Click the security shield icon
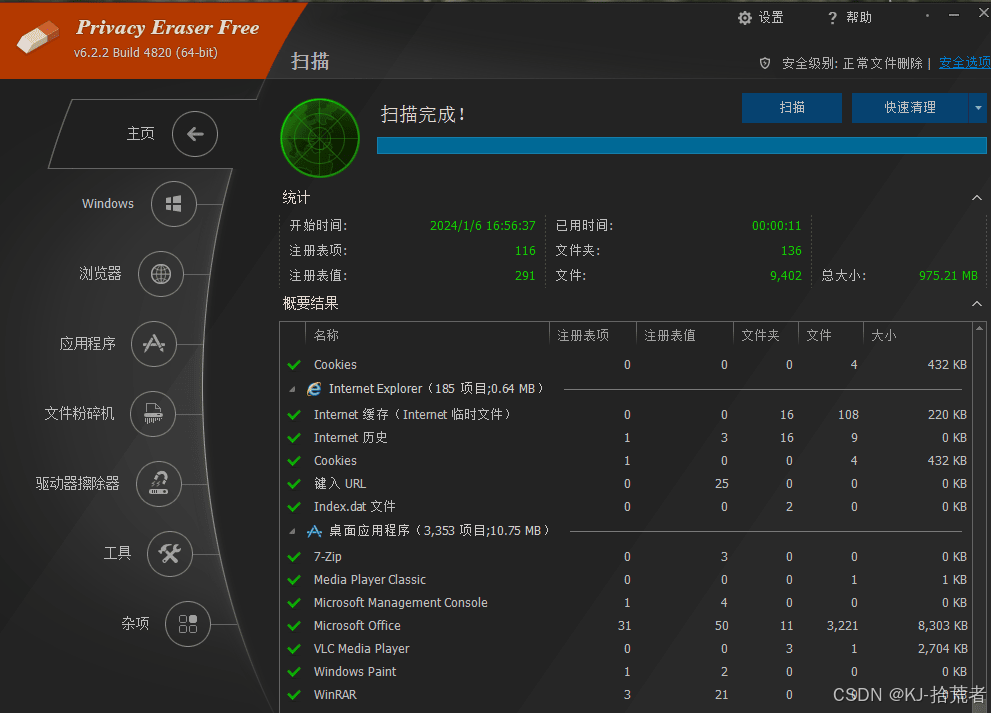The image size is (991, 713). (765, 63)
